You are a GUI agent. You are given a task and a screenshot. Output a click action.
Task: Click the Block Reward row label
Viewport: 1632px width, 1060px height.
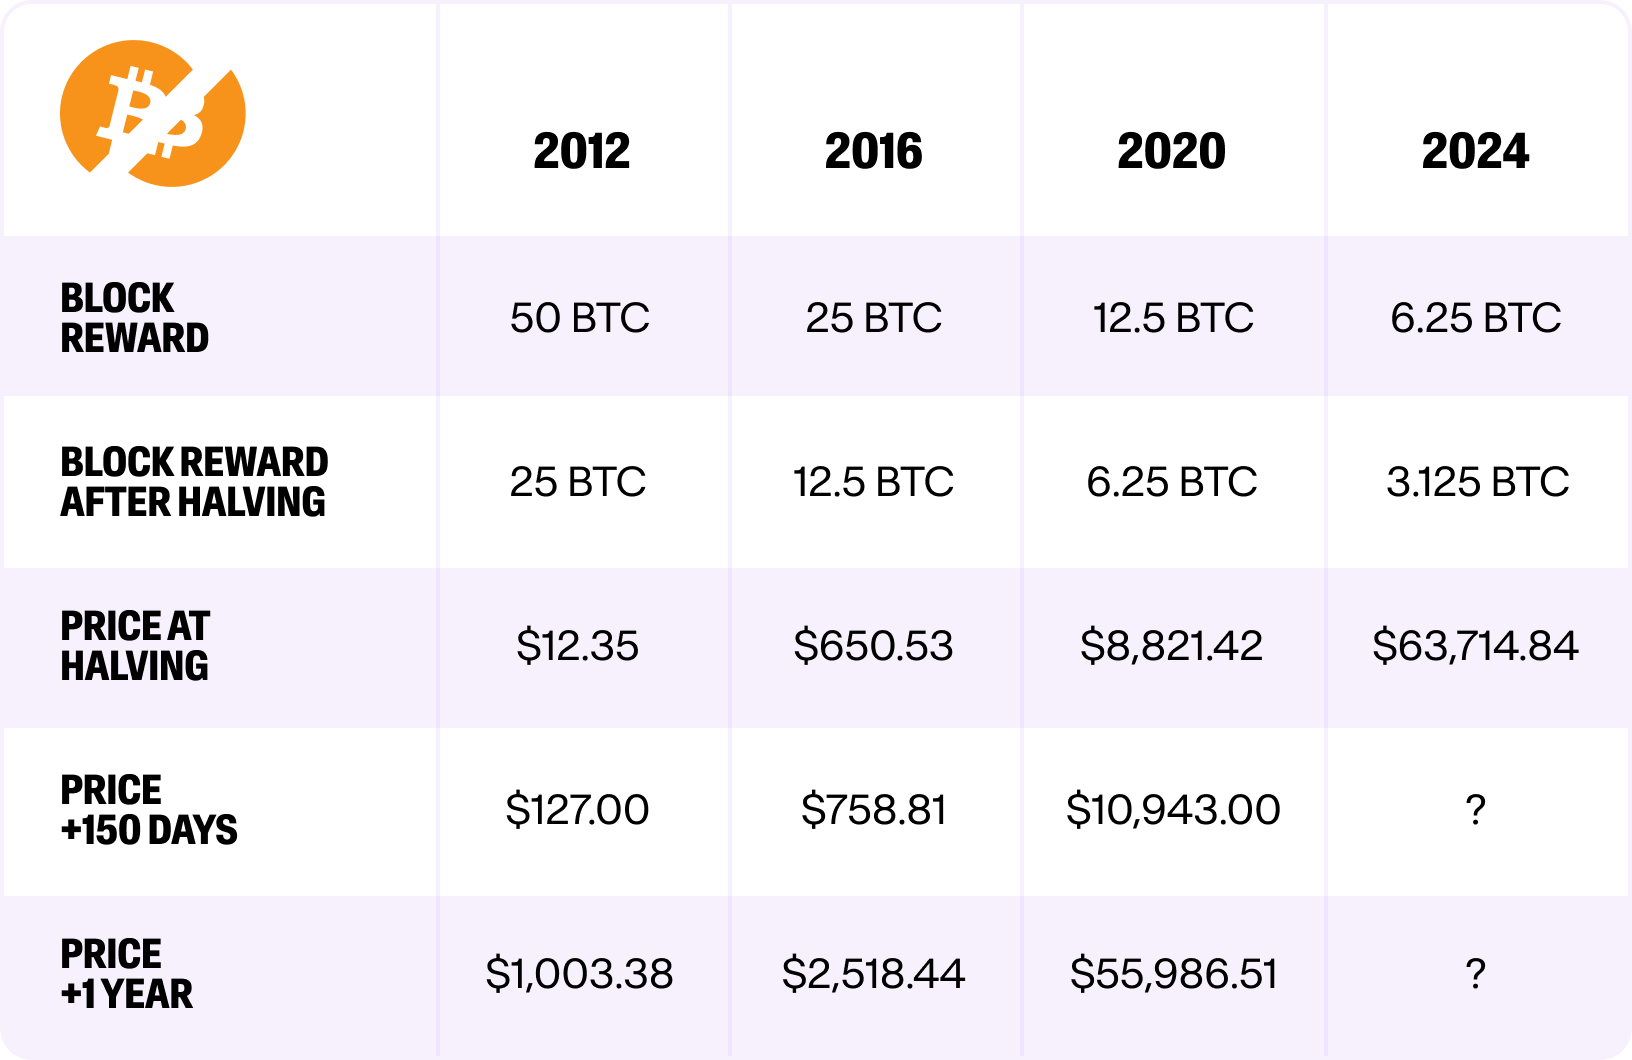(135, 318)
